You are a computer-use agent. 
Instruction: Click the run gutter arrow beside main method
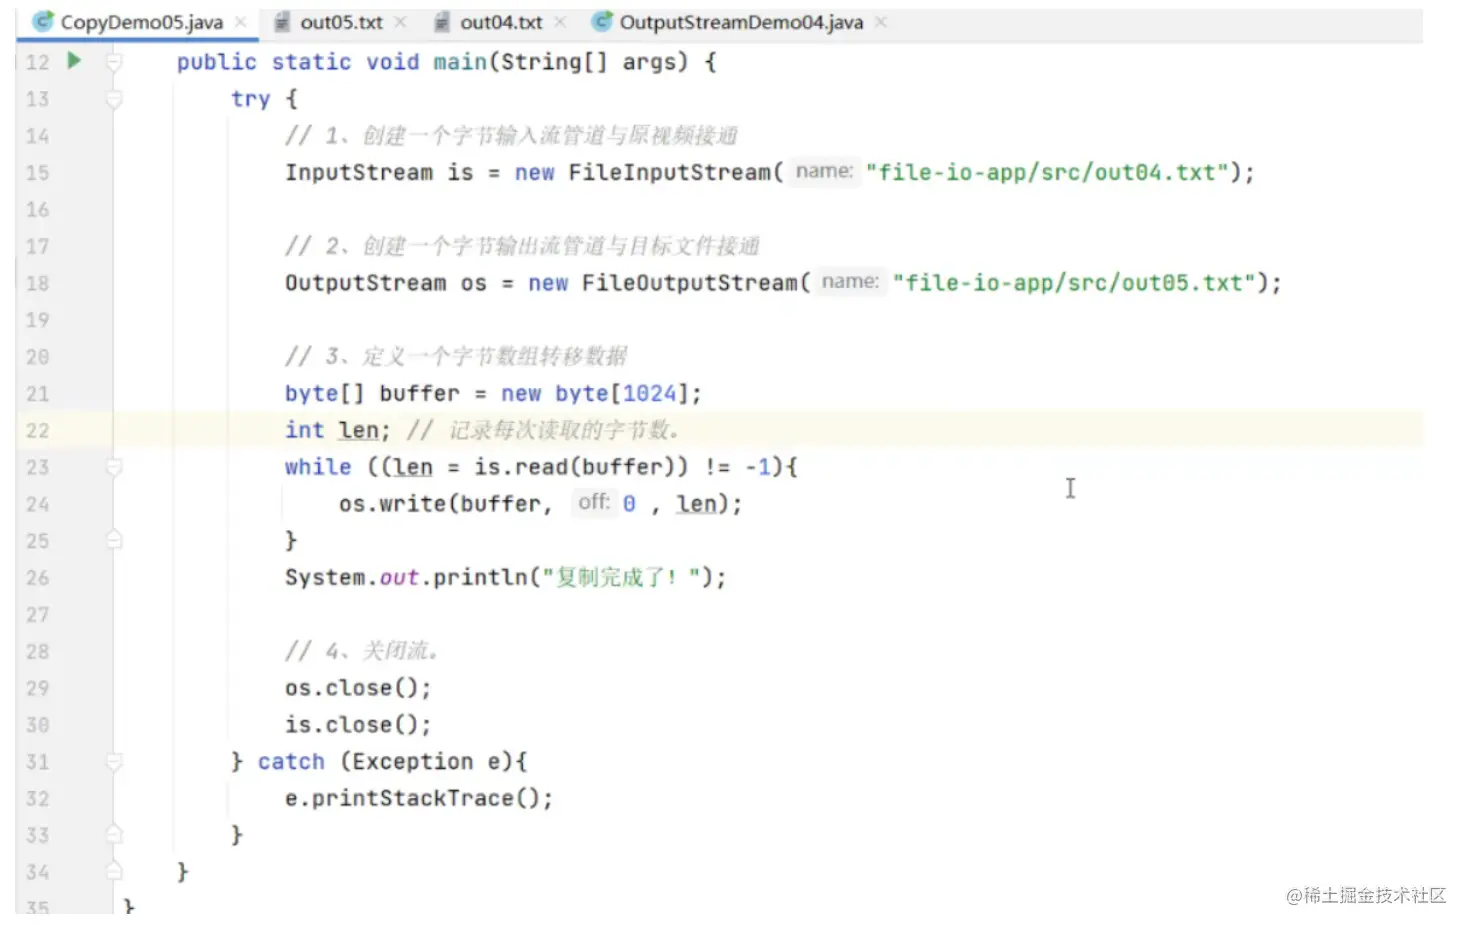[x=74, y=61]
